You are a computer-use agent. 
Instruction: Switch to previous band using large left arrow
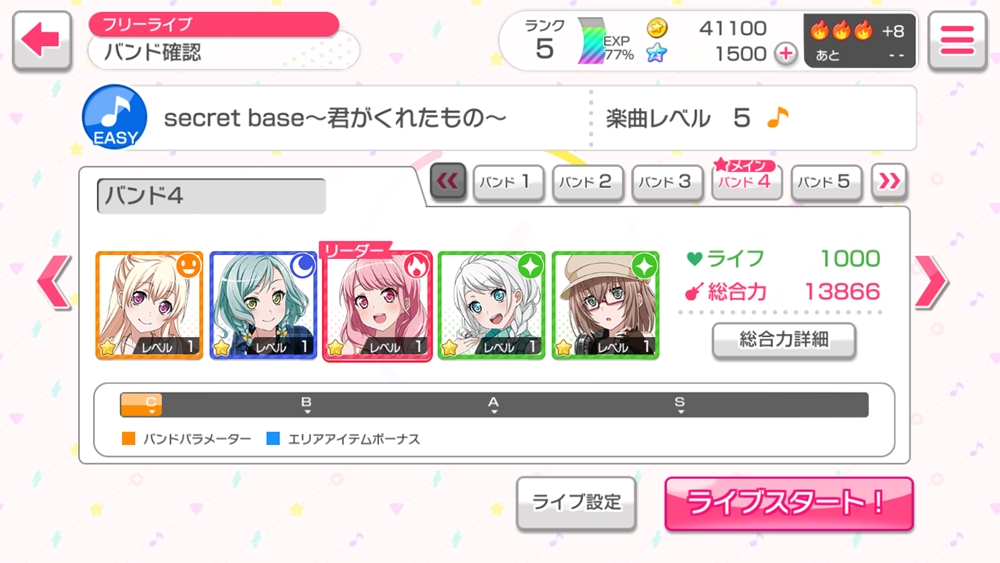click(54, 282)
